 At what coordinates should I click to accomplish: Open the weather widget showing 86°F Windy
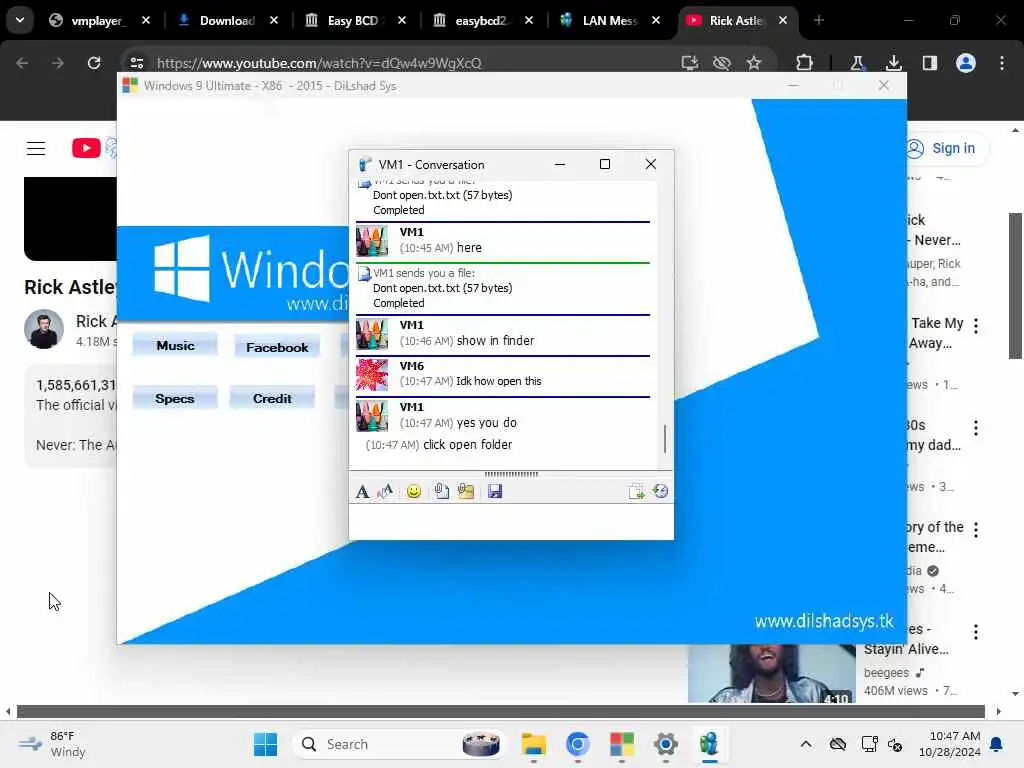52,744
